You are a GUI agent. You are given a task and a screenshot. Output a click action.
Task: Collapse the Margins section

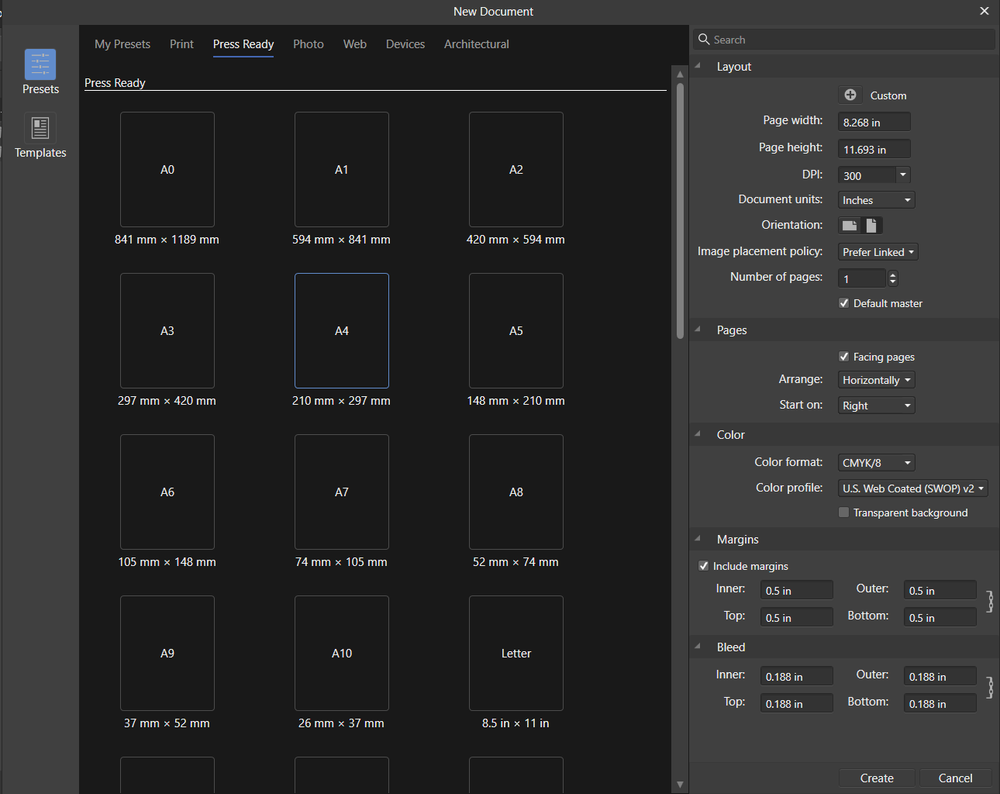(698, 539)
